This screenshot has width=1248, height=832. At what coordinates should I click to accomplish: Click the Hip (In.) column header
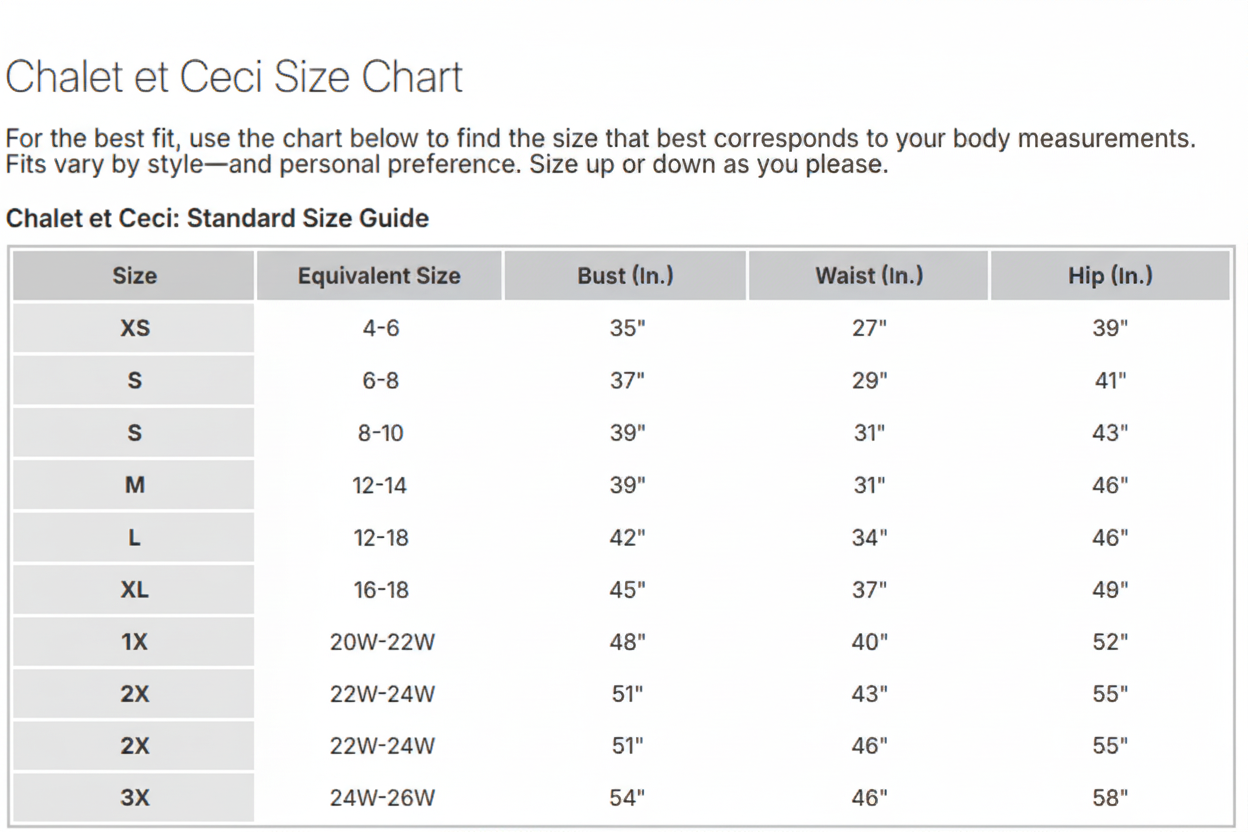click(1110, 276)
